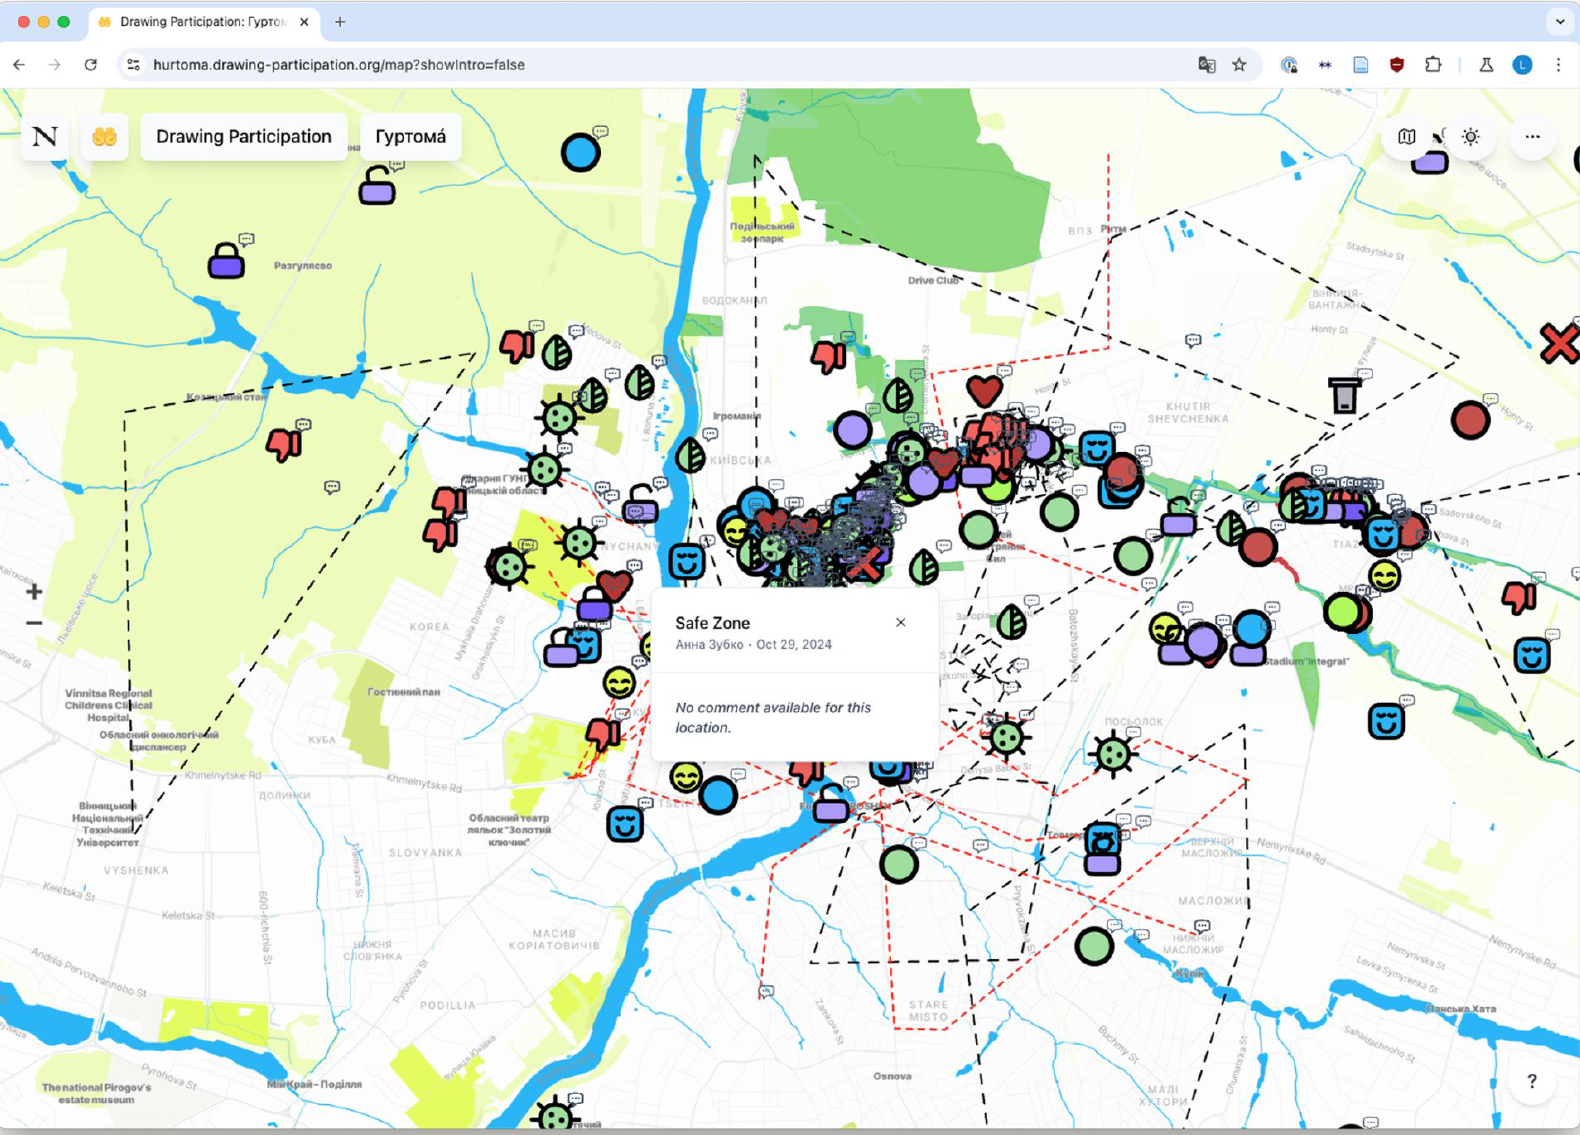The image size is (1580, 1135).
Task: Click the north compass N button
Action: [x=45, y=137]
